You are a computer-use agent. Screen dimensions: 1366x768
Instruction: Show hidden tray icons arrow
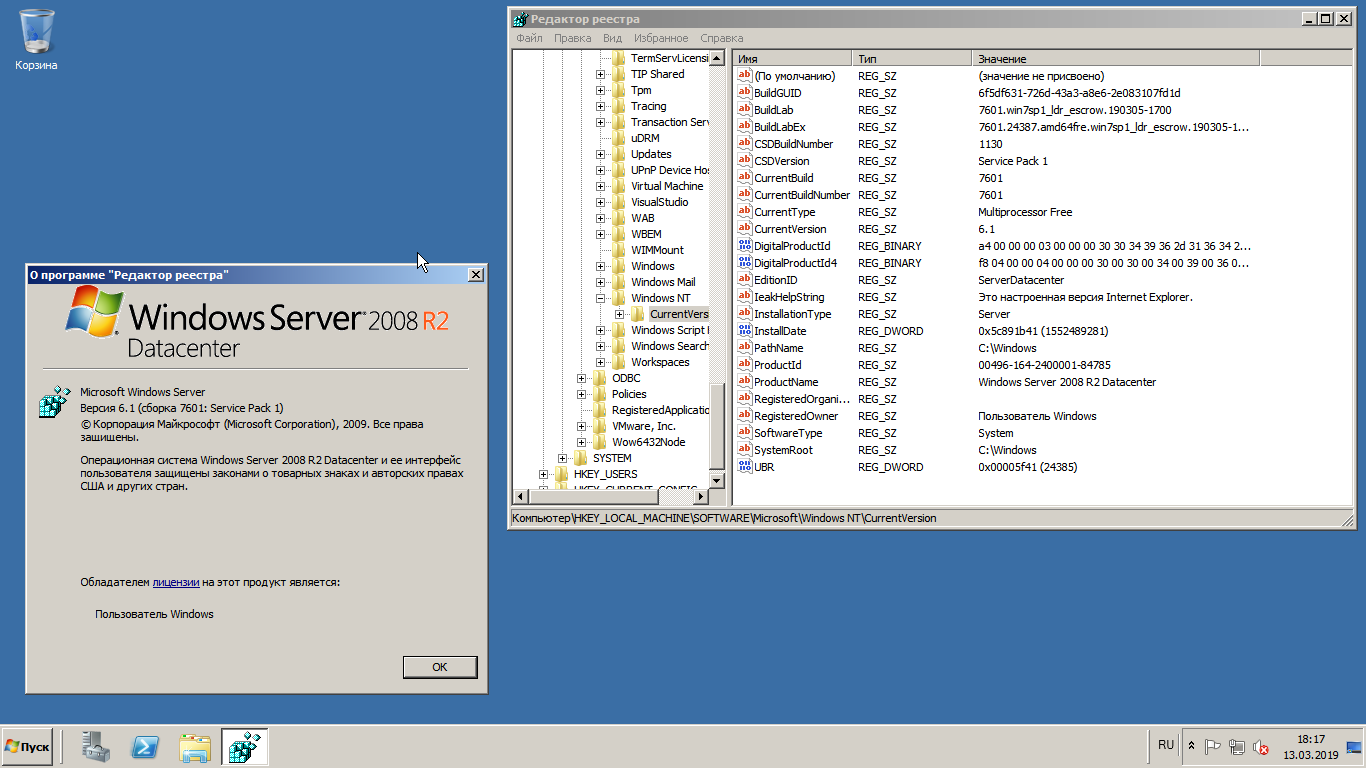[1191, 746]
